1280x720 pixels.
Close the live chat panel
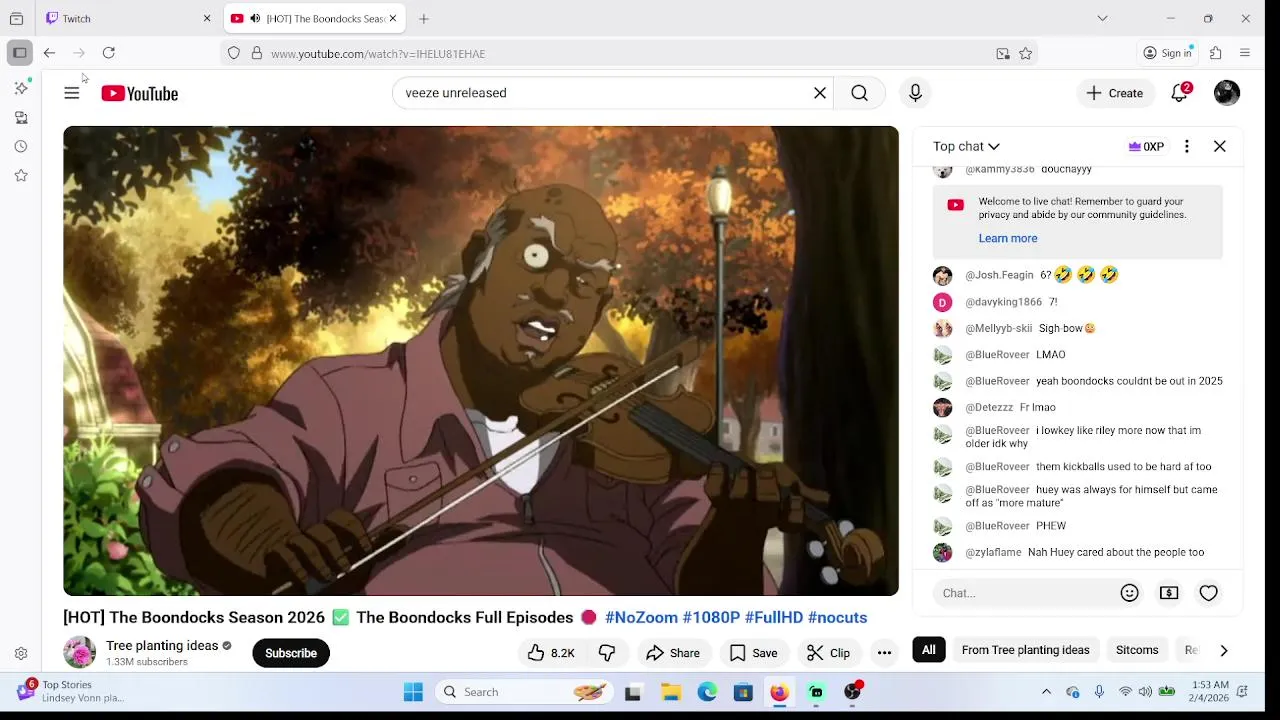click(x=1220, y=146)
